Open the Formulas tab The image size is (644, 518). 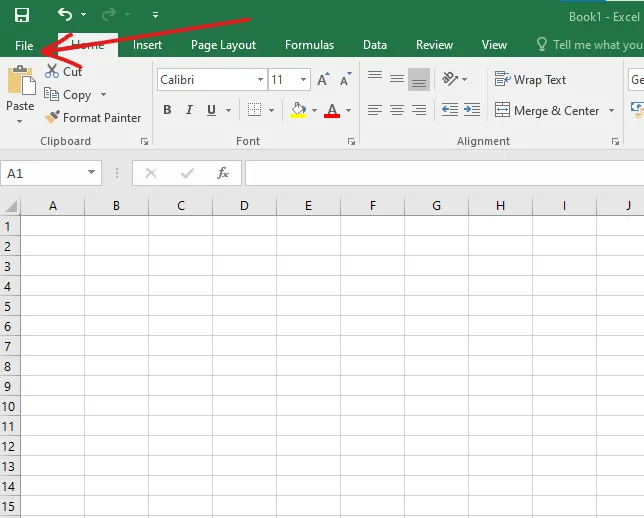[309, 45]
